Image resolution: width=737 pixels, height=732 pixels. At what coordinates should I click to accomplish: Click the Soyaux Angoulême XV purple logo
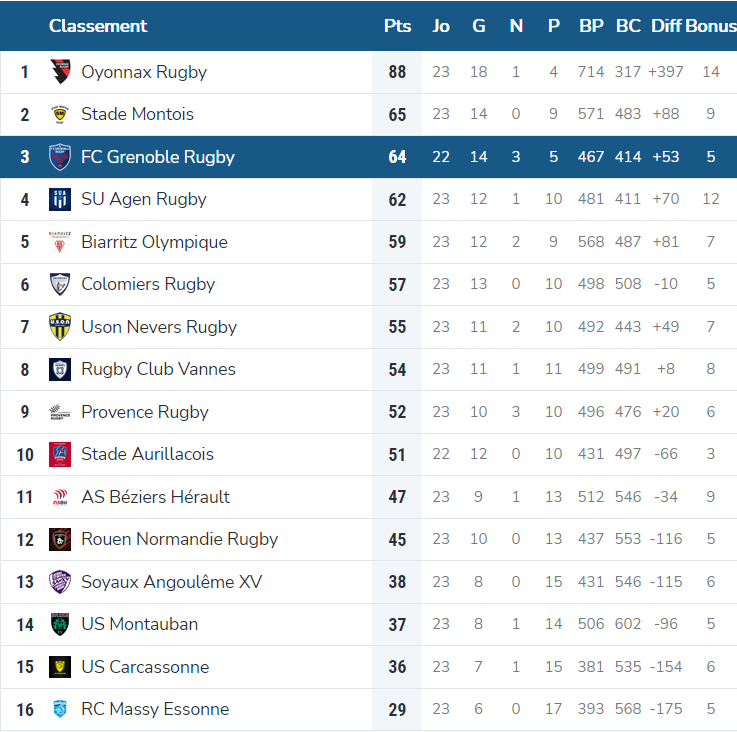60,582
